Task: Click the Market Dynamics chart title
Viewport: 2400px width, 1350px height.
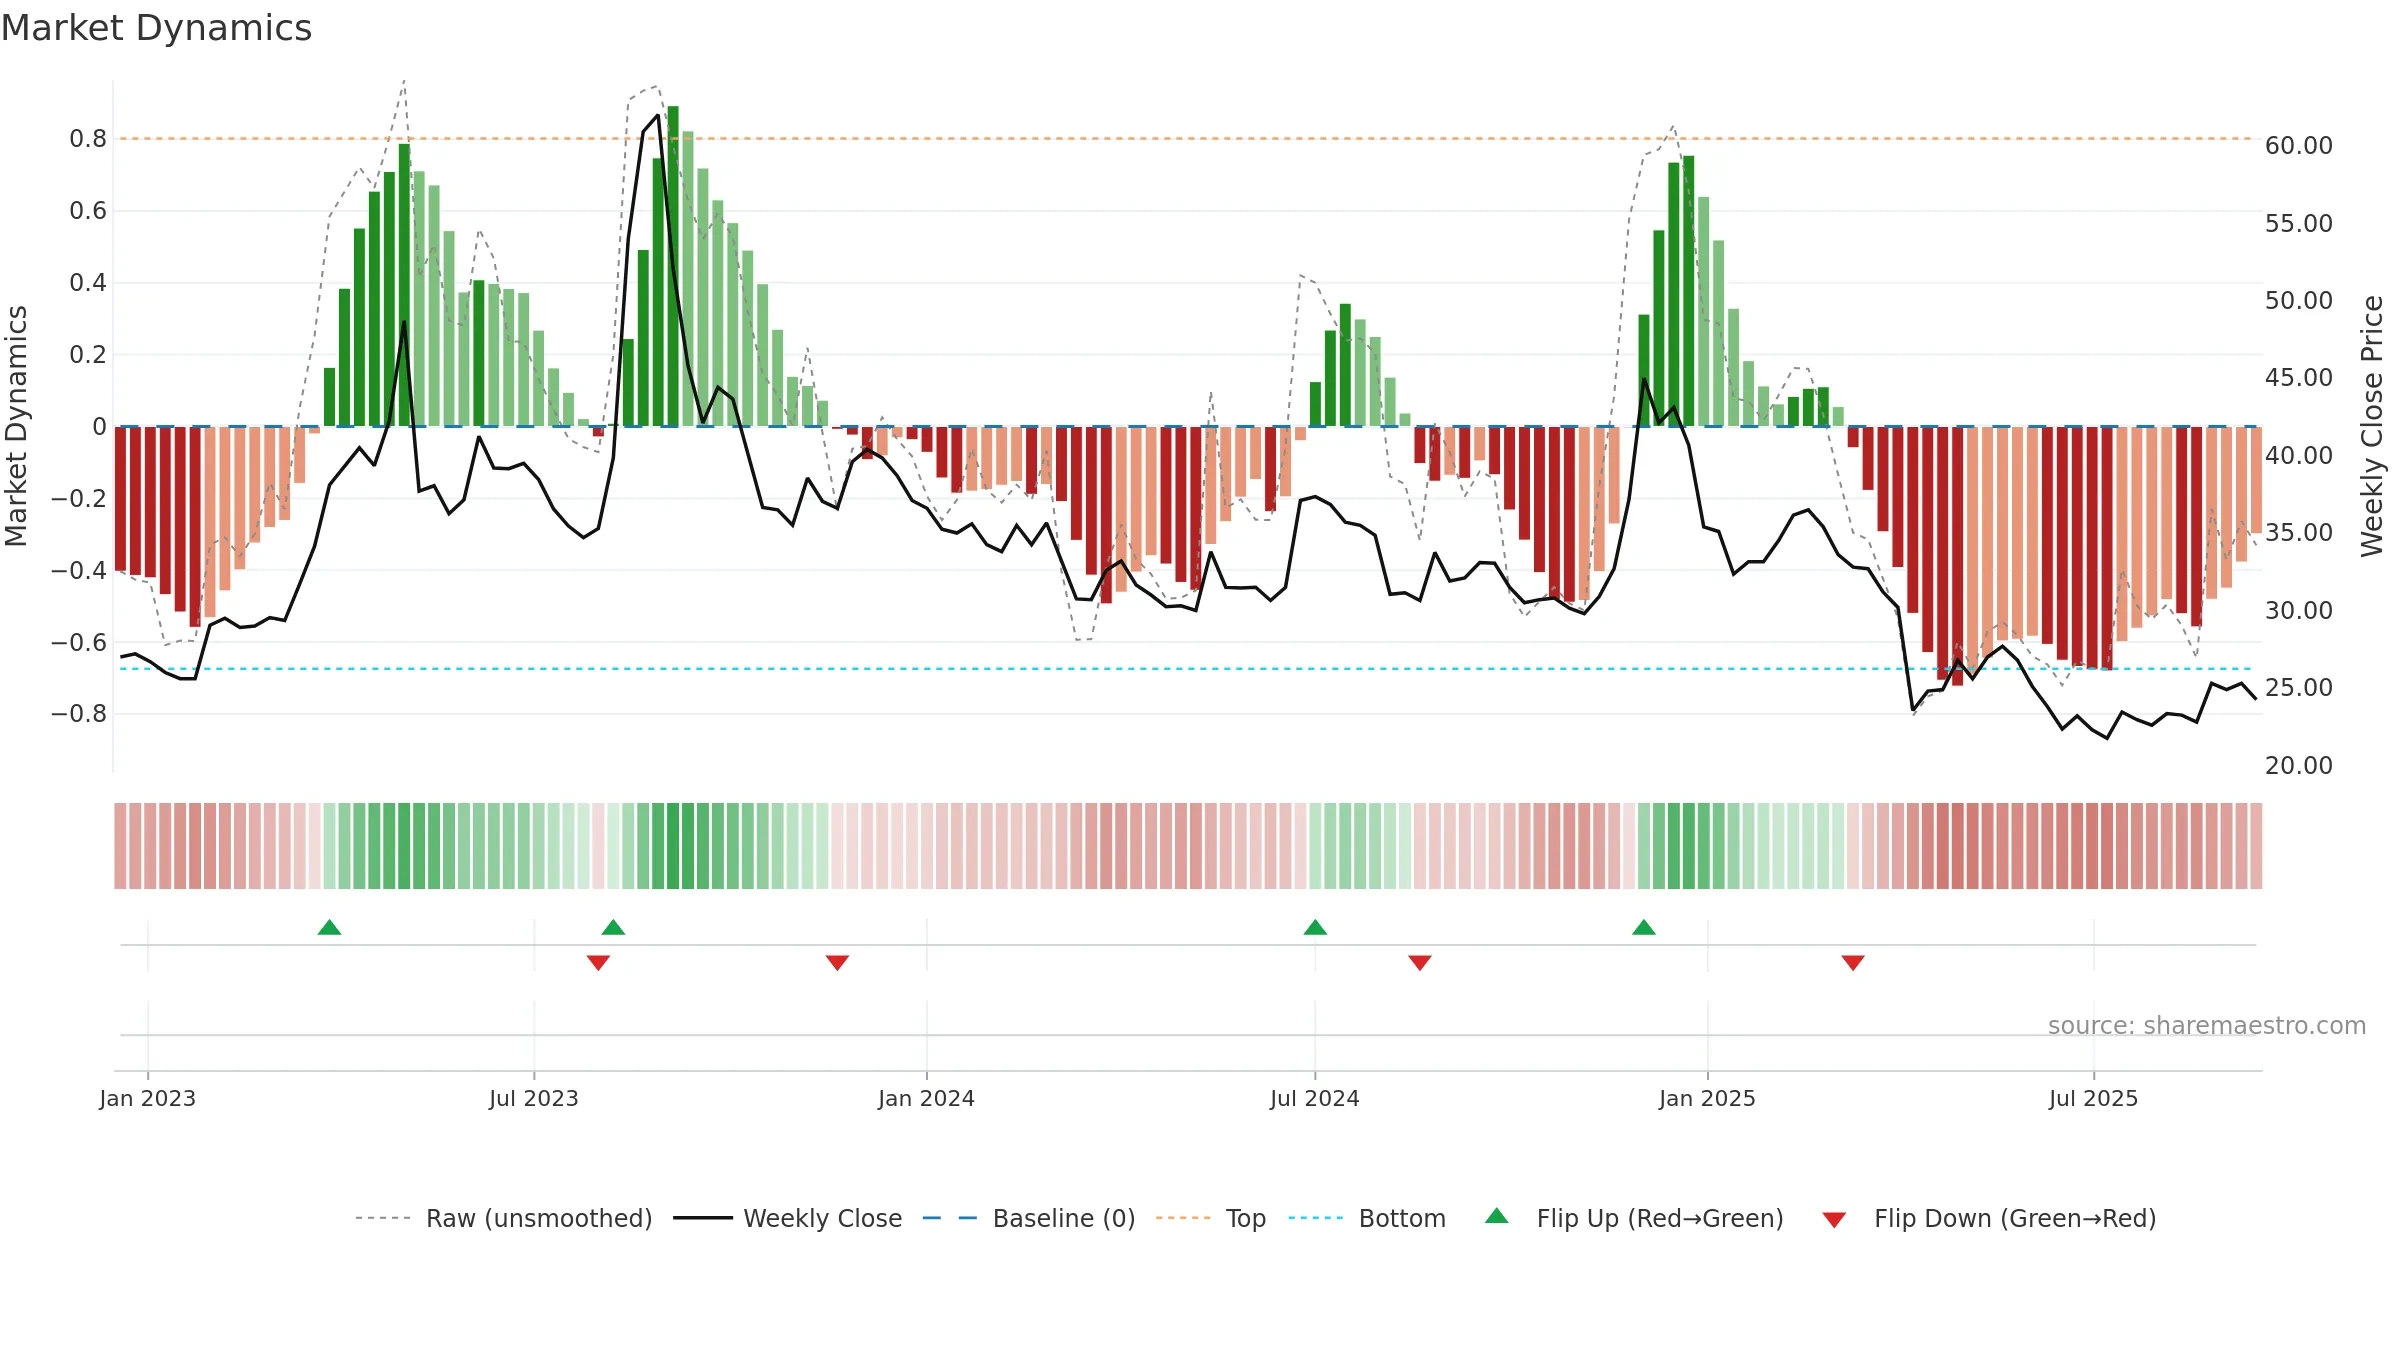Action: [x=156, y=28]
